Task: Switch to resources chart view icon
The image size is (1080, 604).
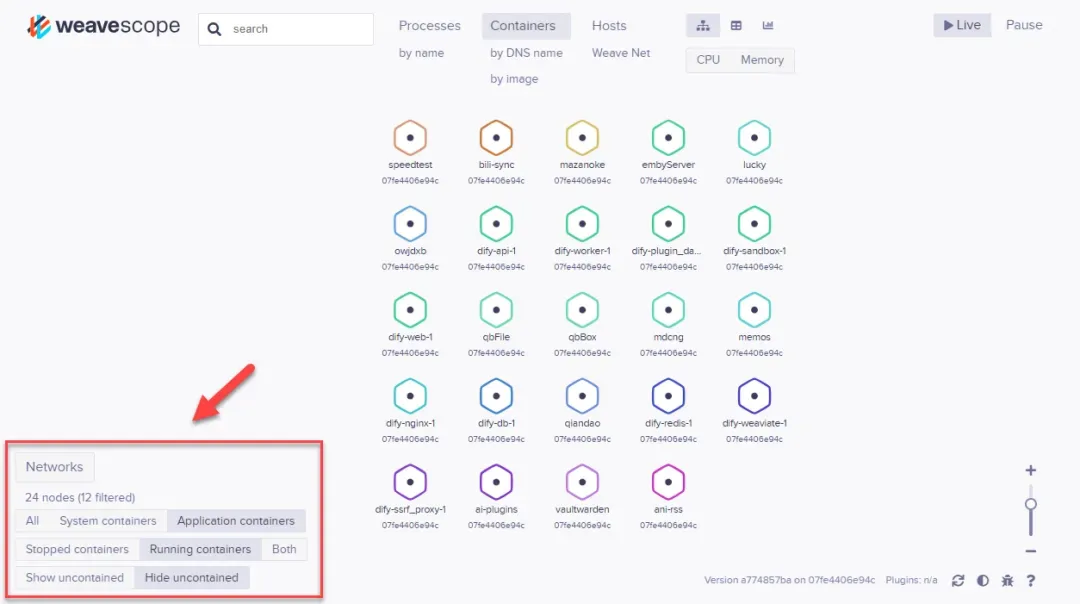Action: 768,25
